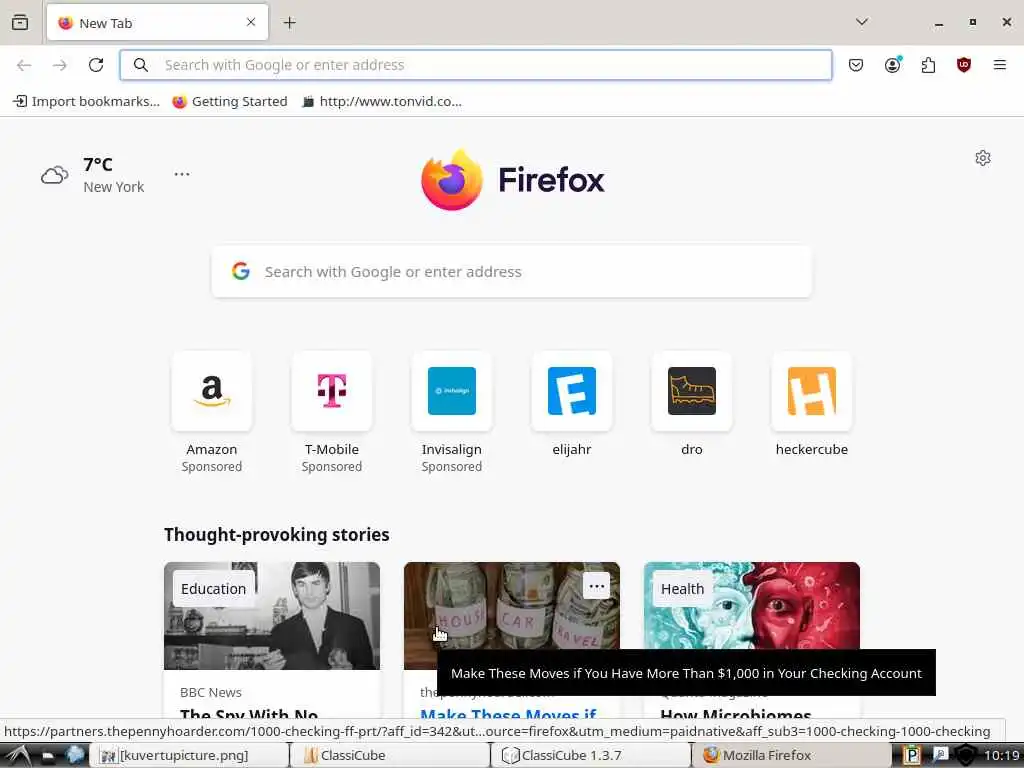
Task: Open the hamburger application menu
Action: pos(1000,65)
